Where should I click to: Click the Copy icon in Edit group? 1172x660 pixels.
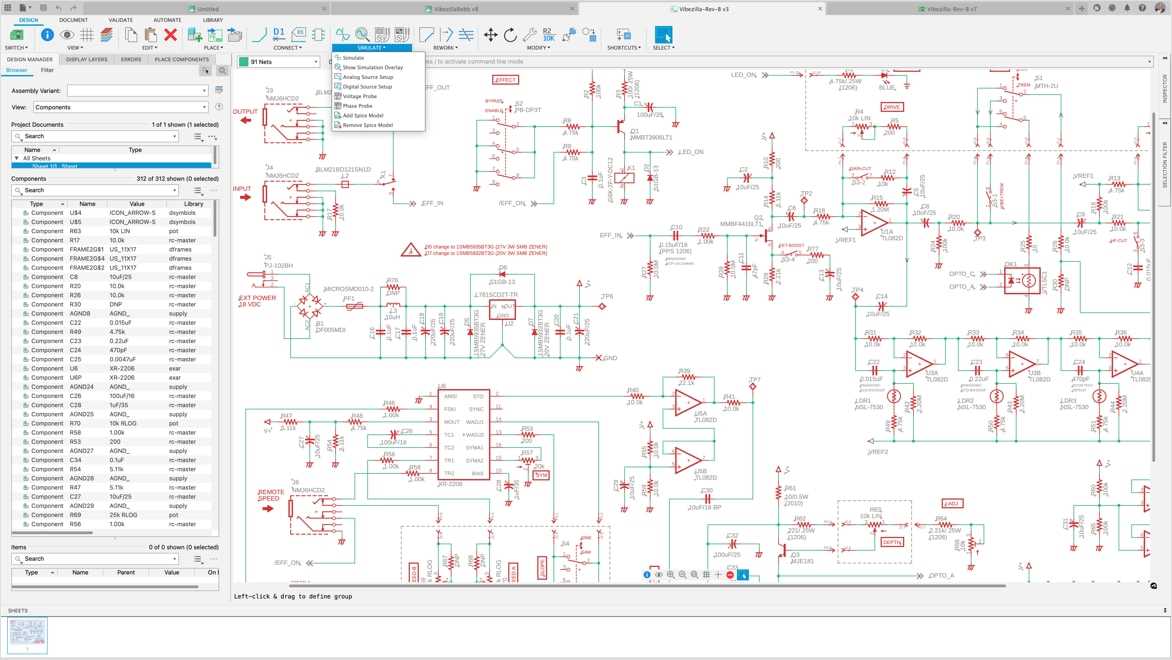click(x=131, y=34)
